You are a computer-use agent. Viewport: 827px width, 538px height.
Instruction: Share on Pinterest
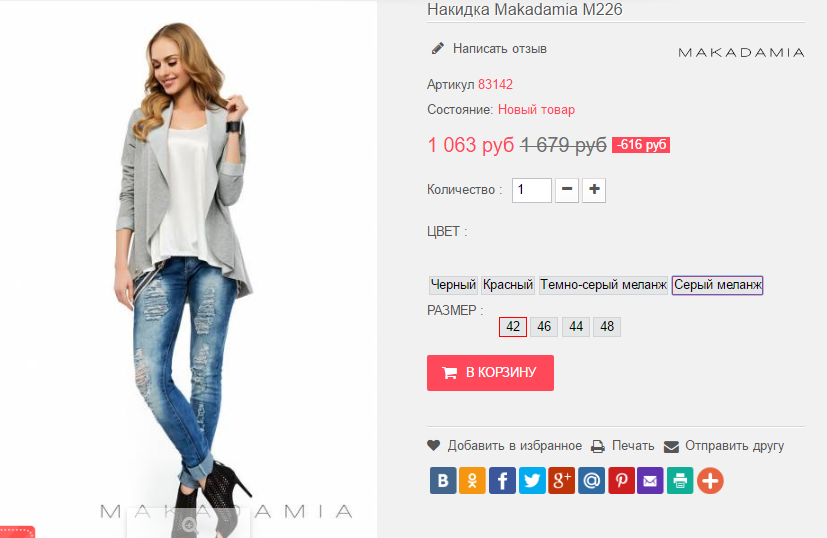[x=621, y=481]
